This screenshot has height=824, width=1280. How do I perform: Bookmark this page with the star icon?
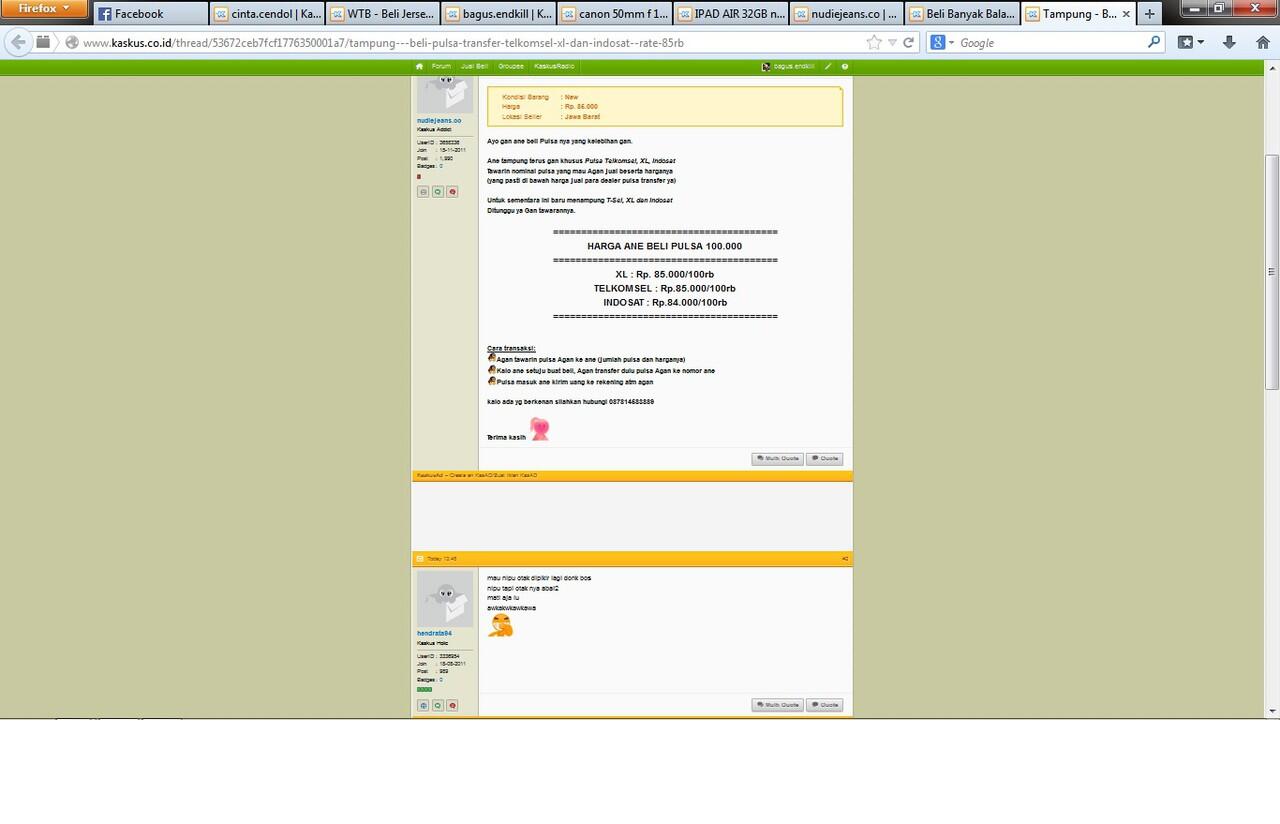874,43
